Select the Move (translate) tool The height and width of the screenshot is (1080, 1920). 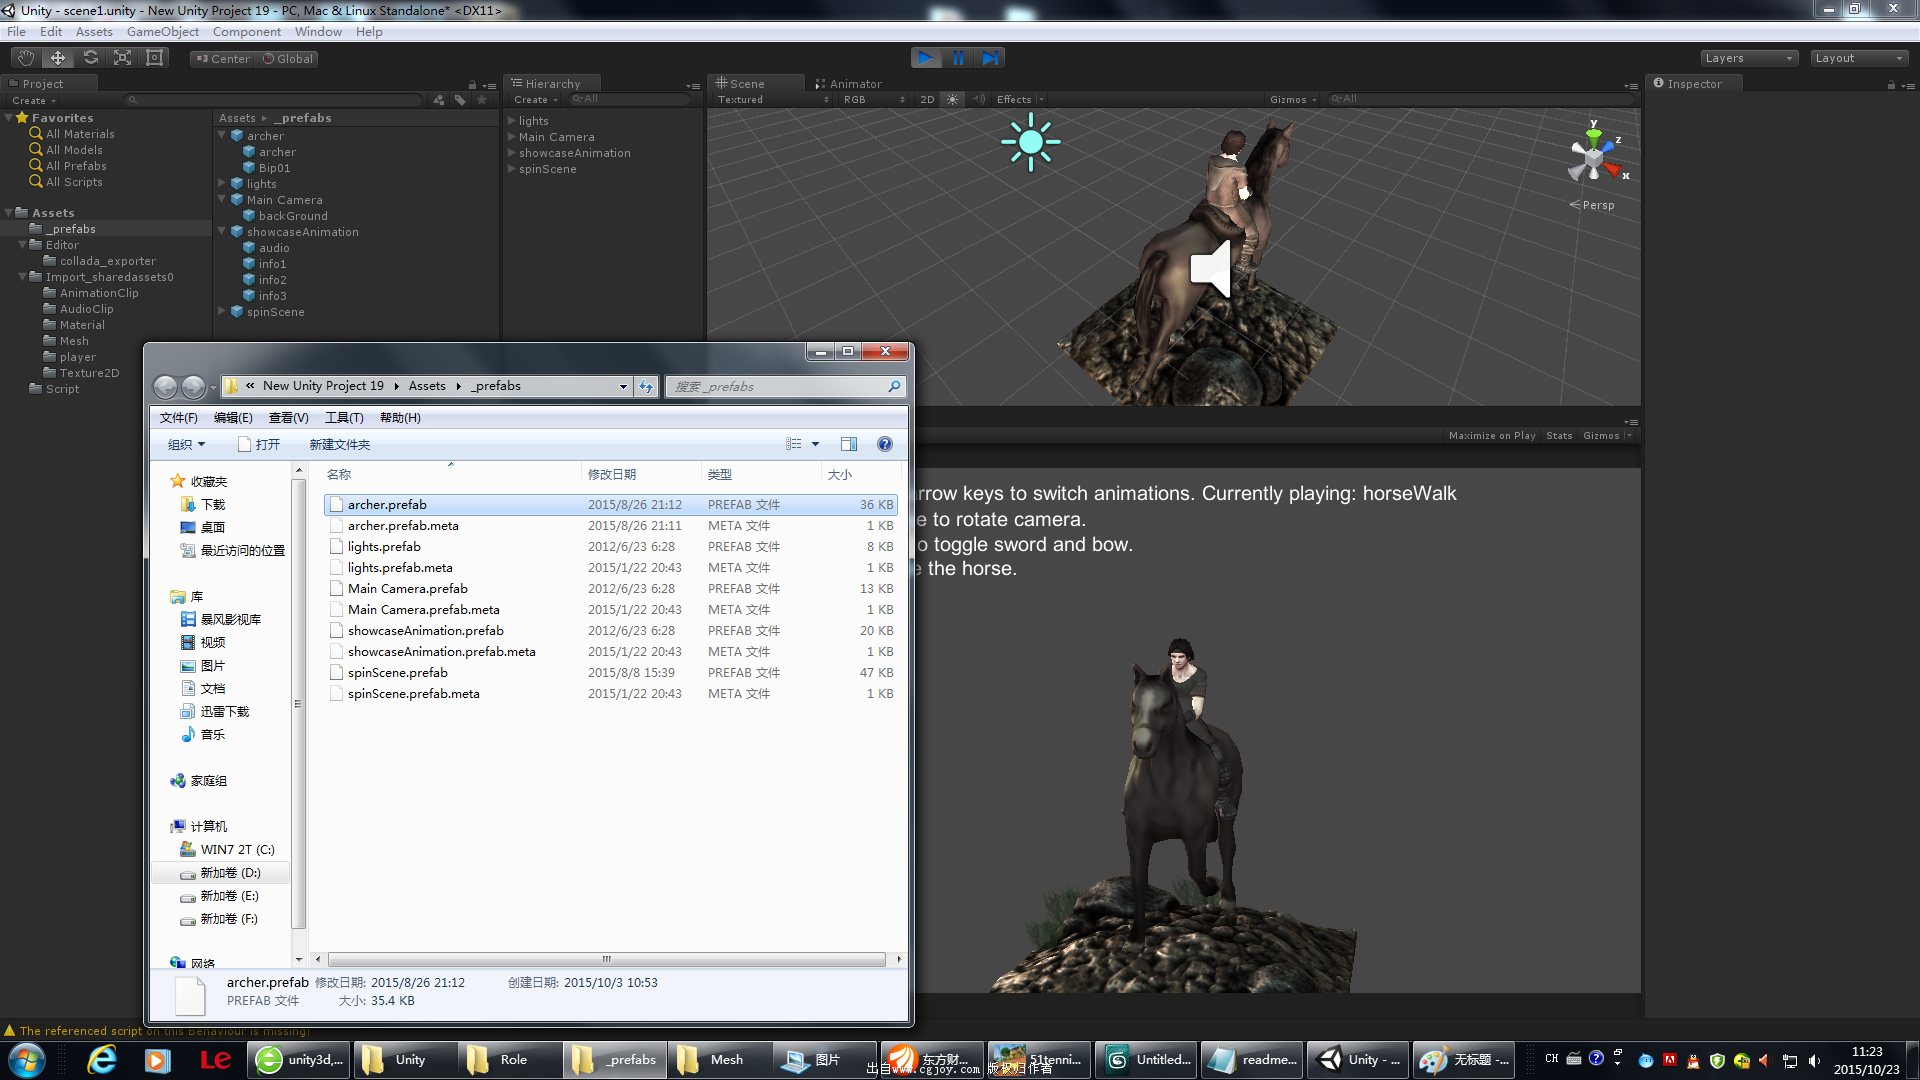[x=58, y=58]
